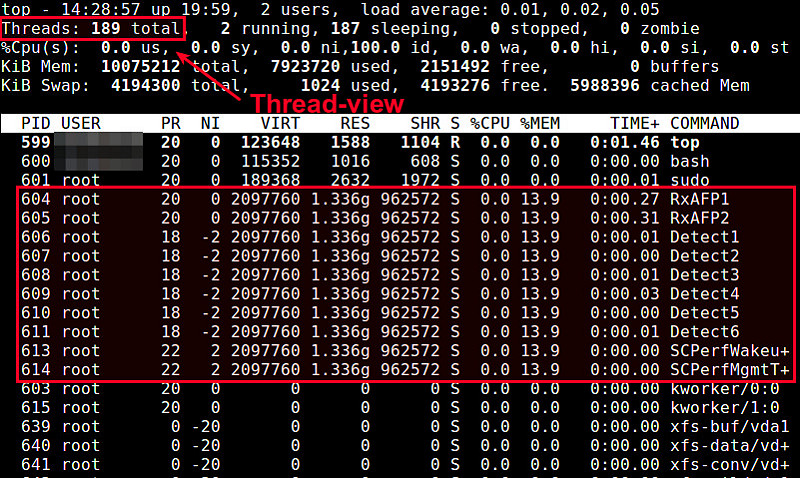The height and width of the screenshot is (478, 800).
Task: Click the SCPerfWakeu+ thread name
Action: 729,351
